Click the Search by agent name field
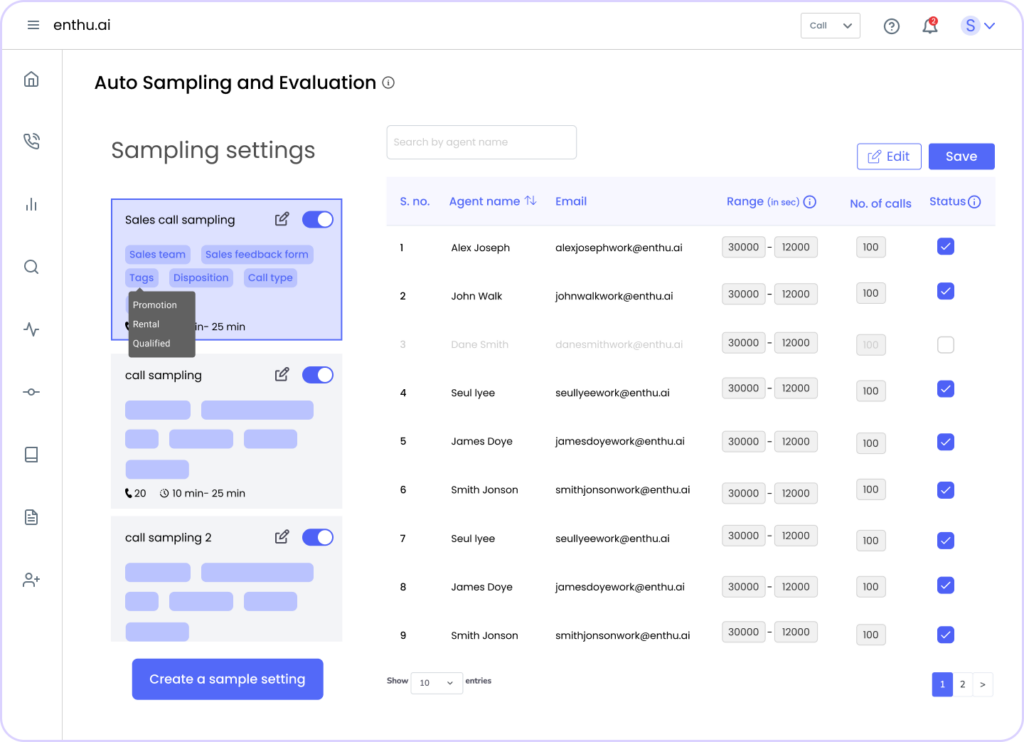This screenshot has width=1024, height=742. click(481, 142)
